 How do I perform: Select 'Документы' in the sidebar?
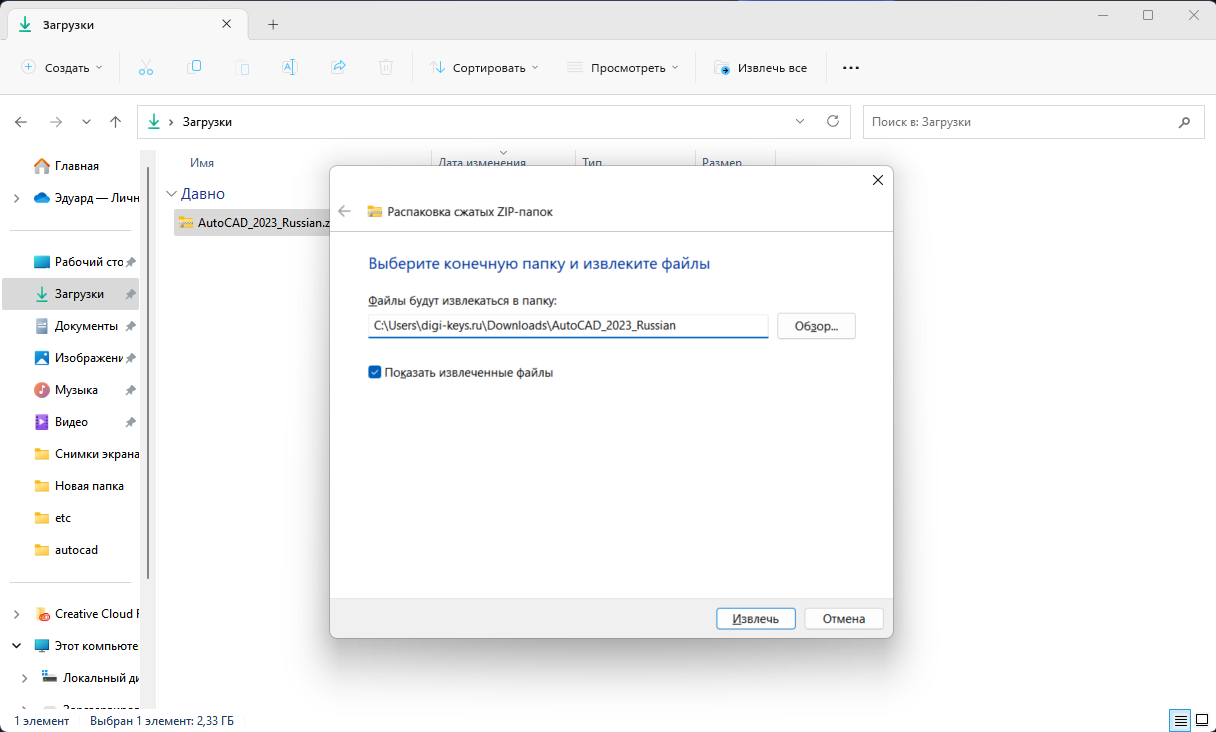85,326
